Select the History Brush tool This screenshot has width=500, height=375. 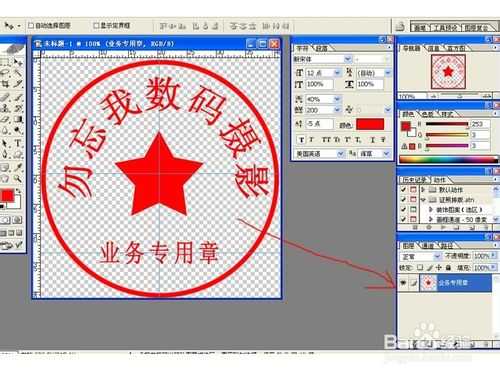tap(19, 108)
